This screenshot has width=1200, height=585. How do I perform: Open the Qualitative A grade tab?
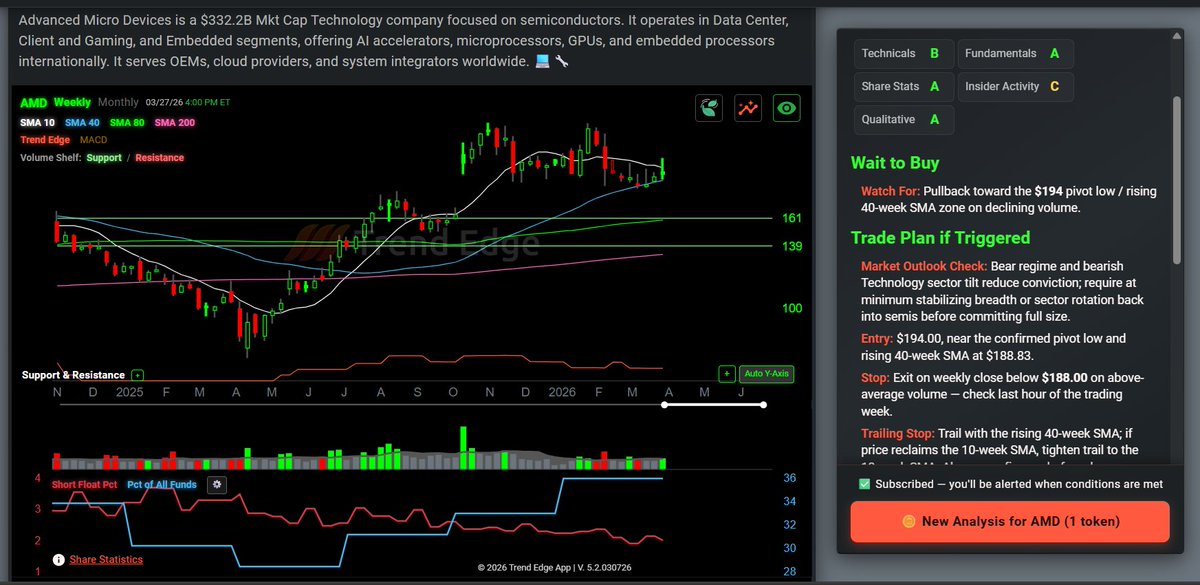[903, 119]
